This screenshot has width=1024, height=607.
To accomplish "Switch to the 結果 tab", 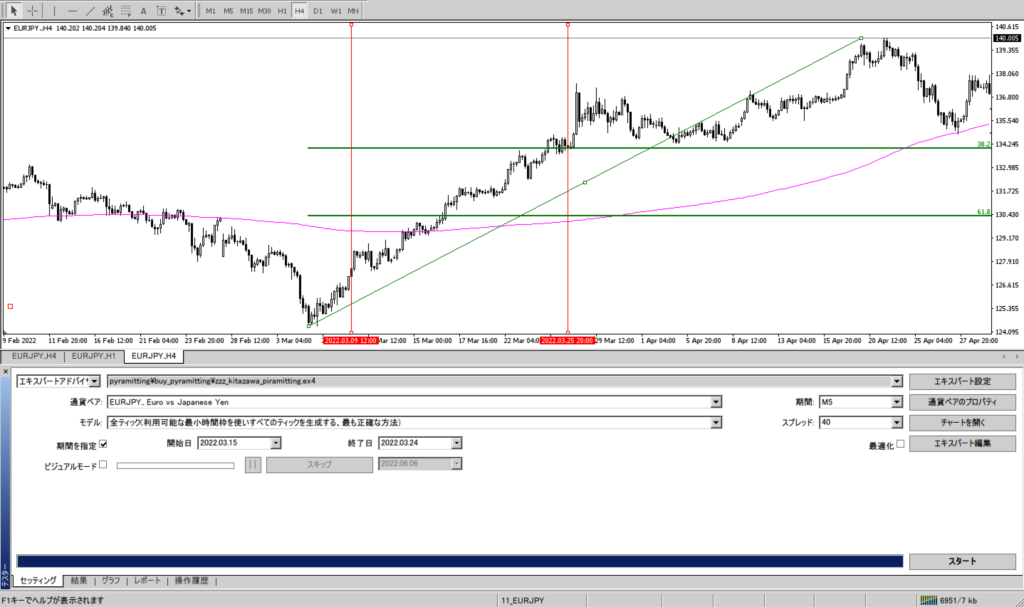I will click(79, 580).
